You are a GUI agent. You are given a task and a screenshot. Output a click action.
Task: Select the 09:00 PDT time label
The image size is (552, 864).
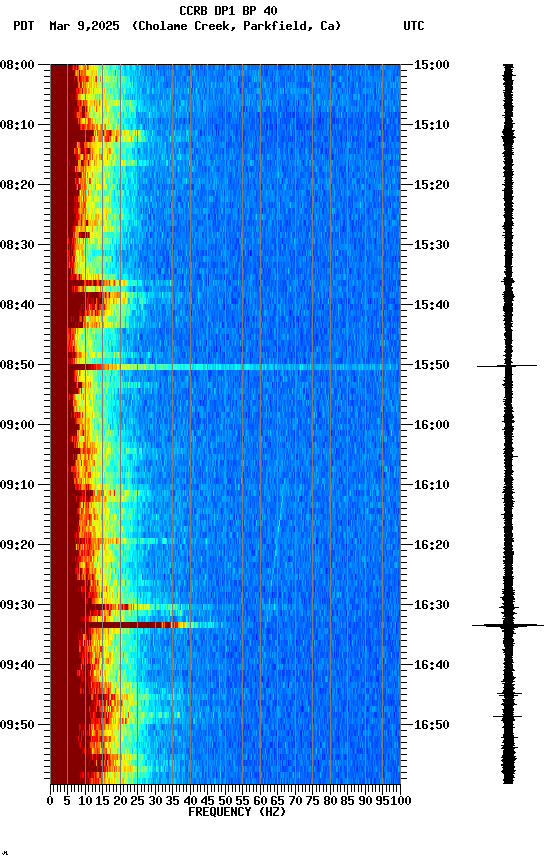pyautogui.click(x=17, y=425)
